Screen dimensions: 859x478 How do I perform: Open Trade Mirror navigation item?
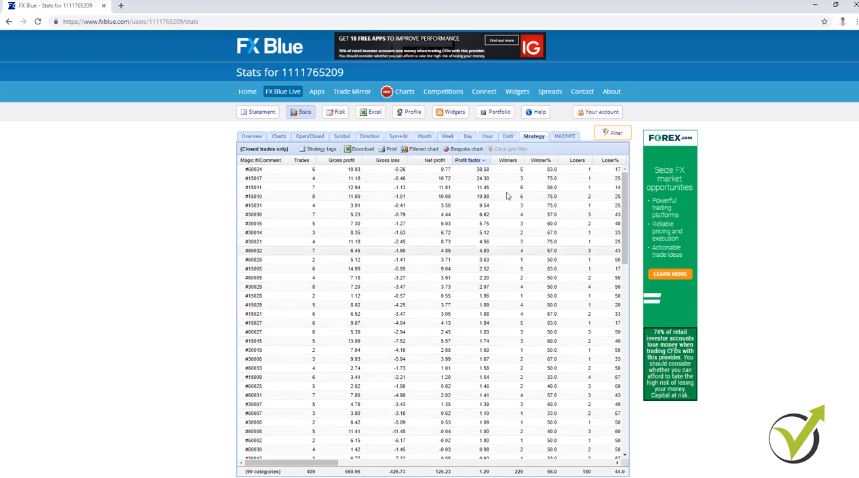pos(352,91)
